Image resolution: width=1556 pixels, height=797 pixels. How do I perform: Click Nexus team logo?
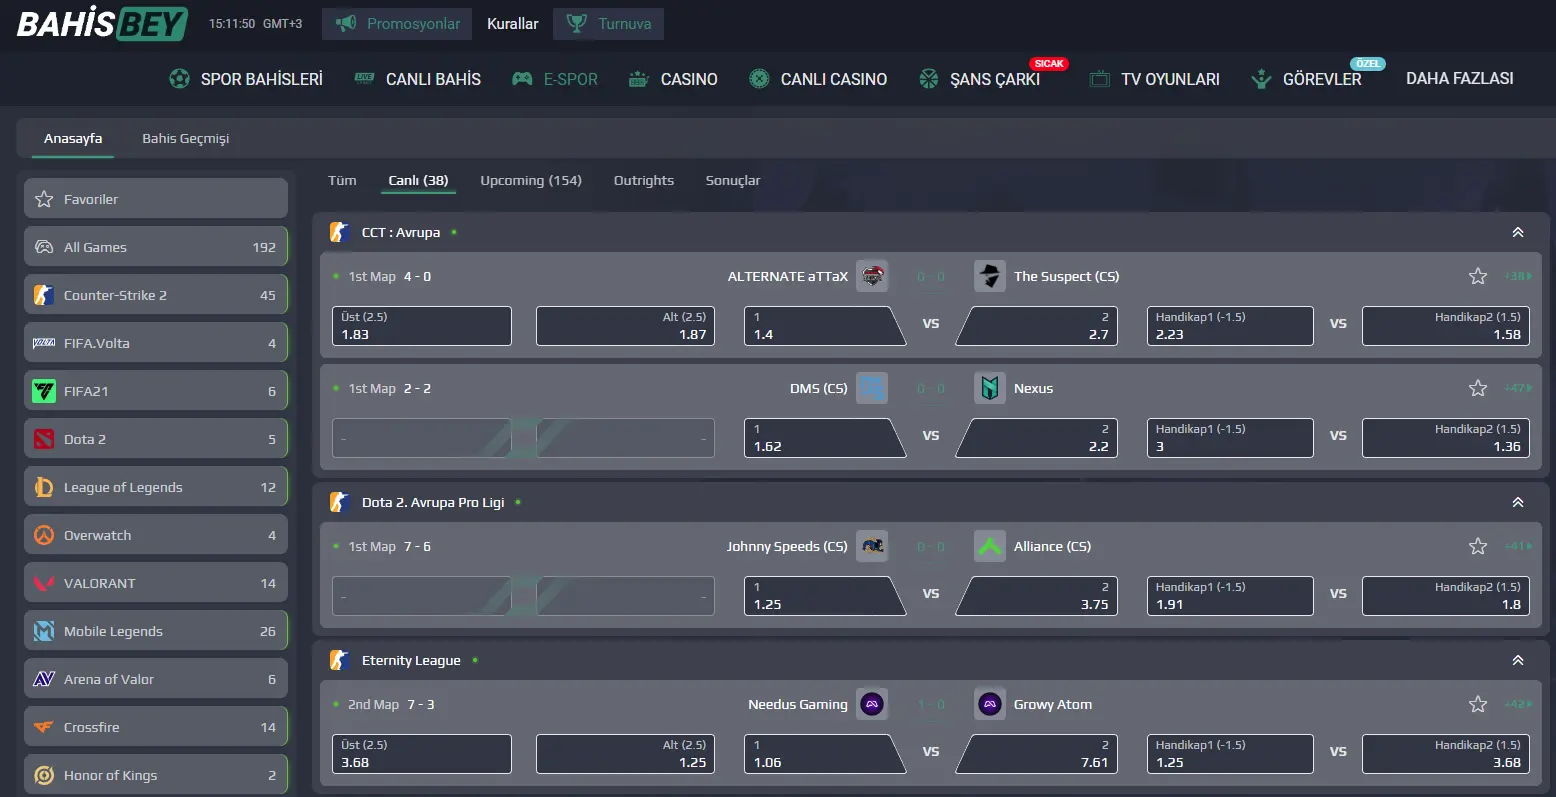[990, 388]
